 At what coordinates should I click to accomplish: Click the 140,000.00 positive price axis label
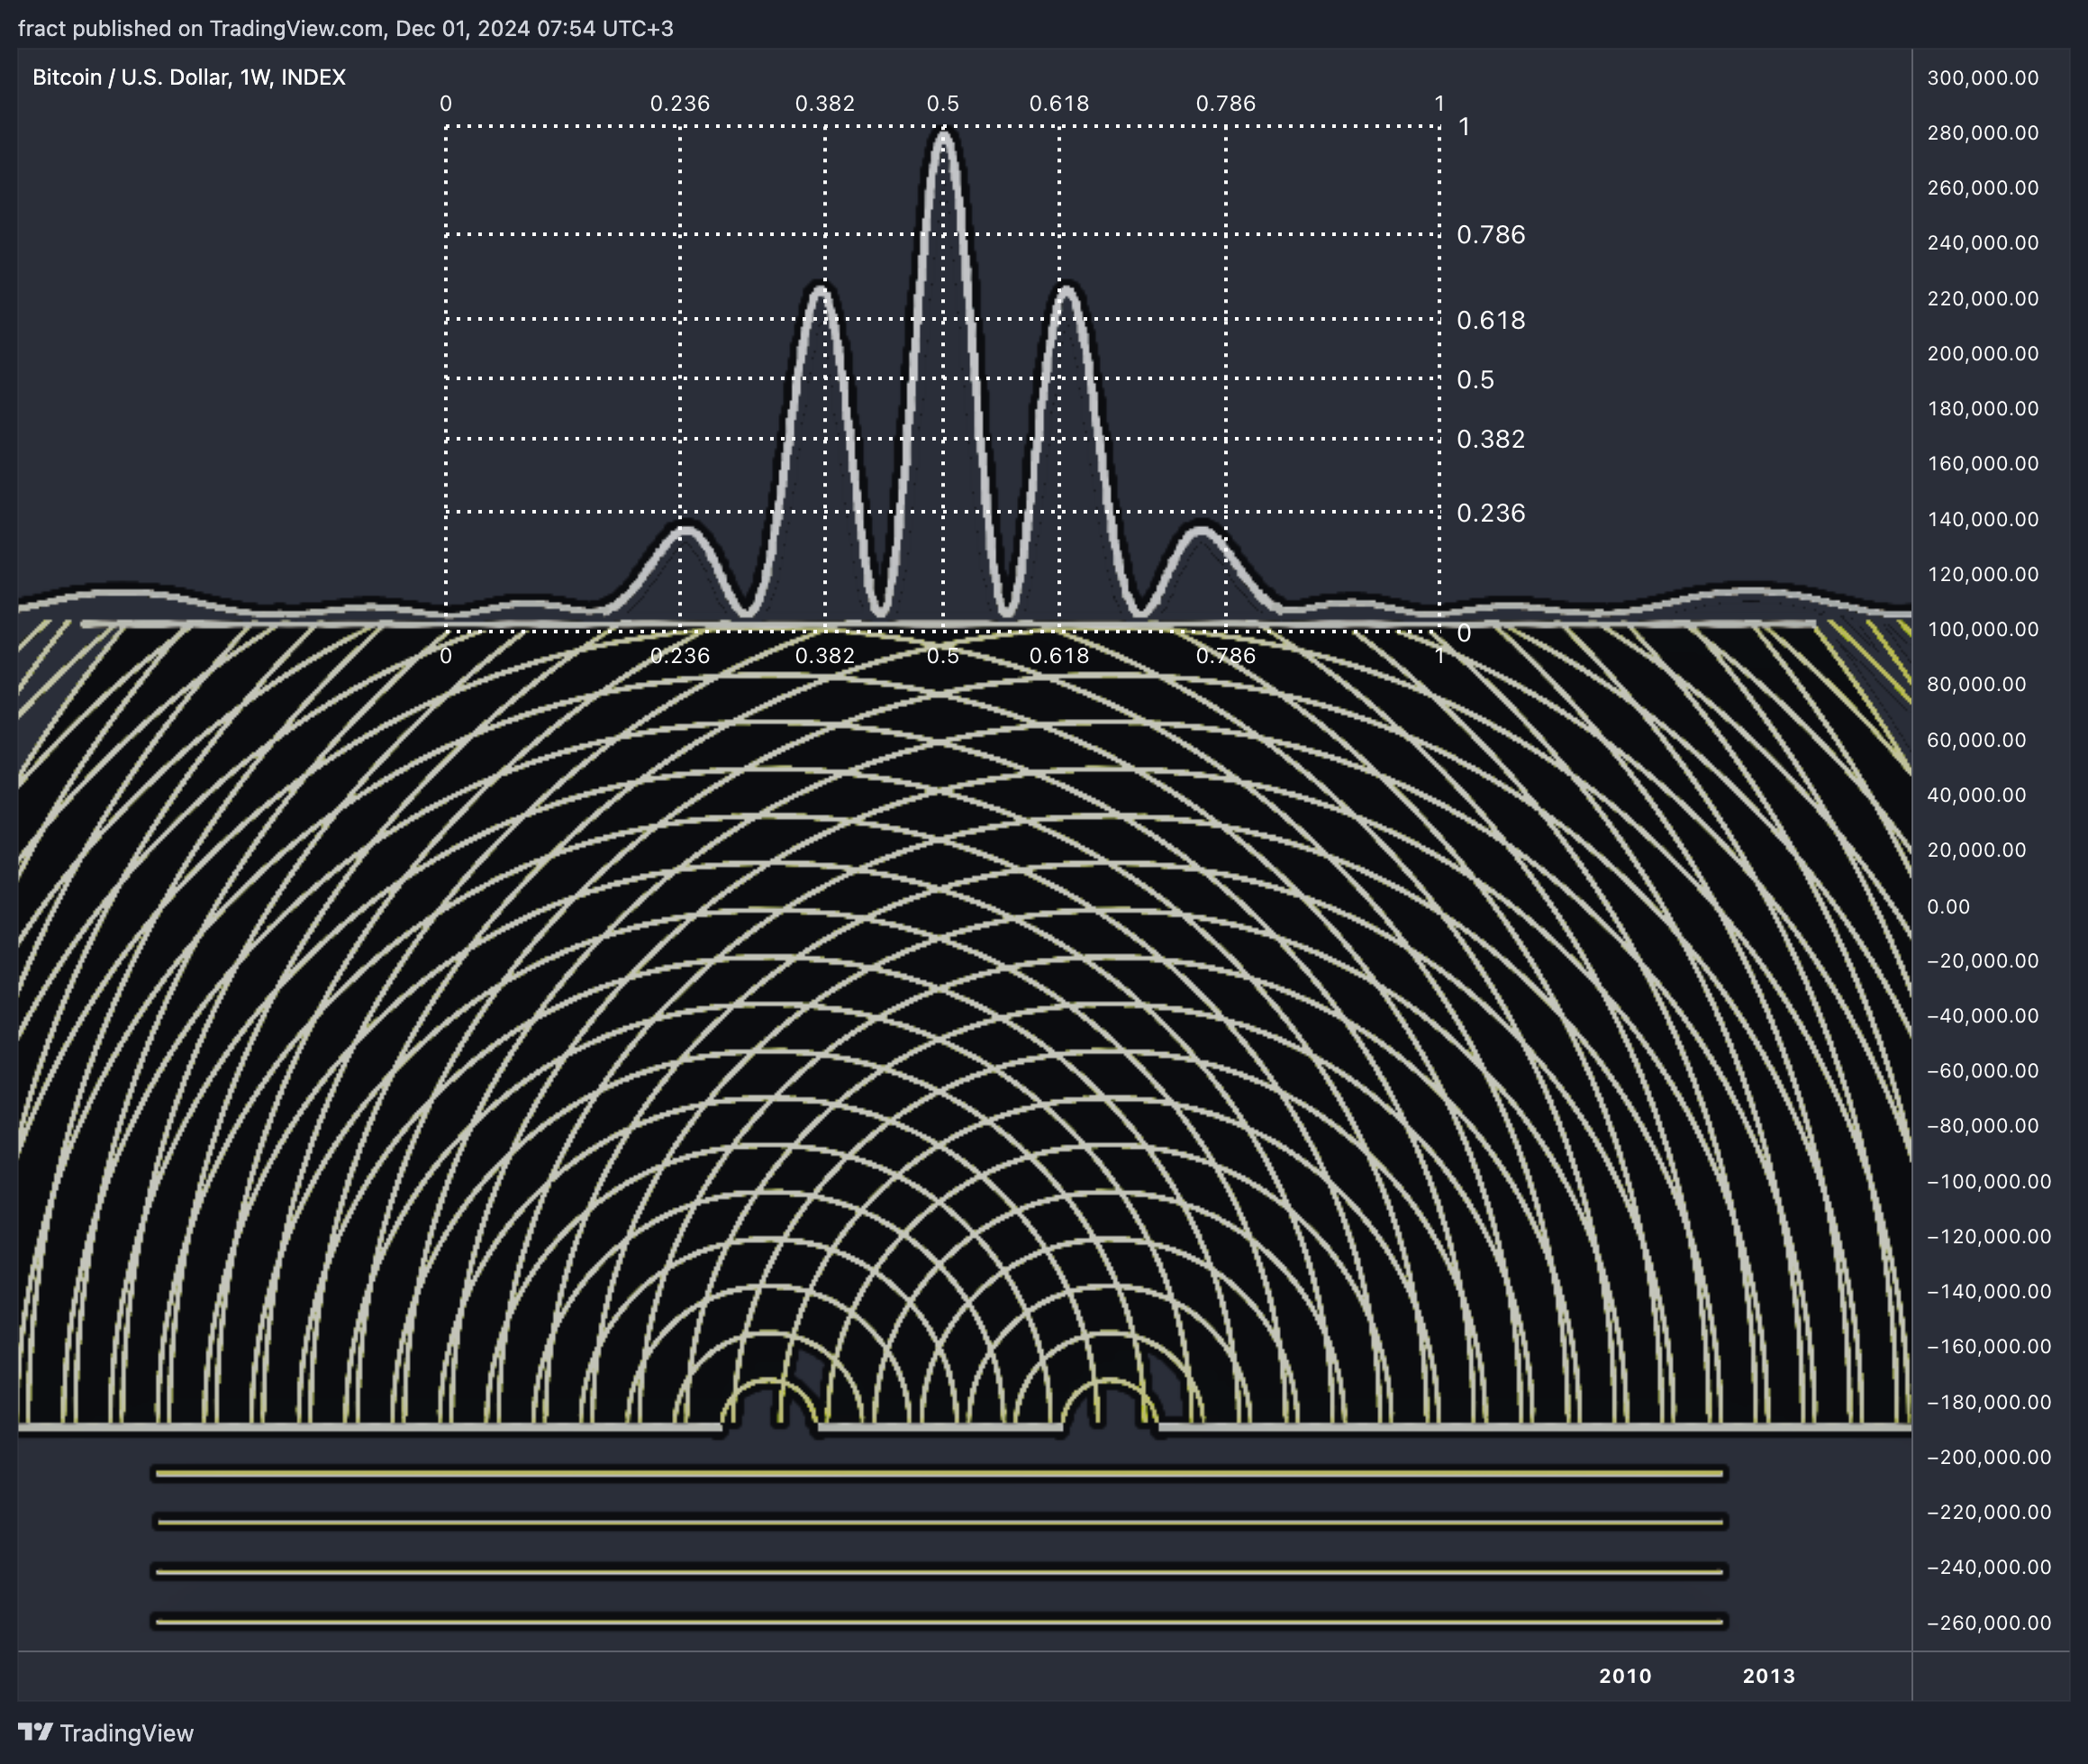coord(1983,520)
